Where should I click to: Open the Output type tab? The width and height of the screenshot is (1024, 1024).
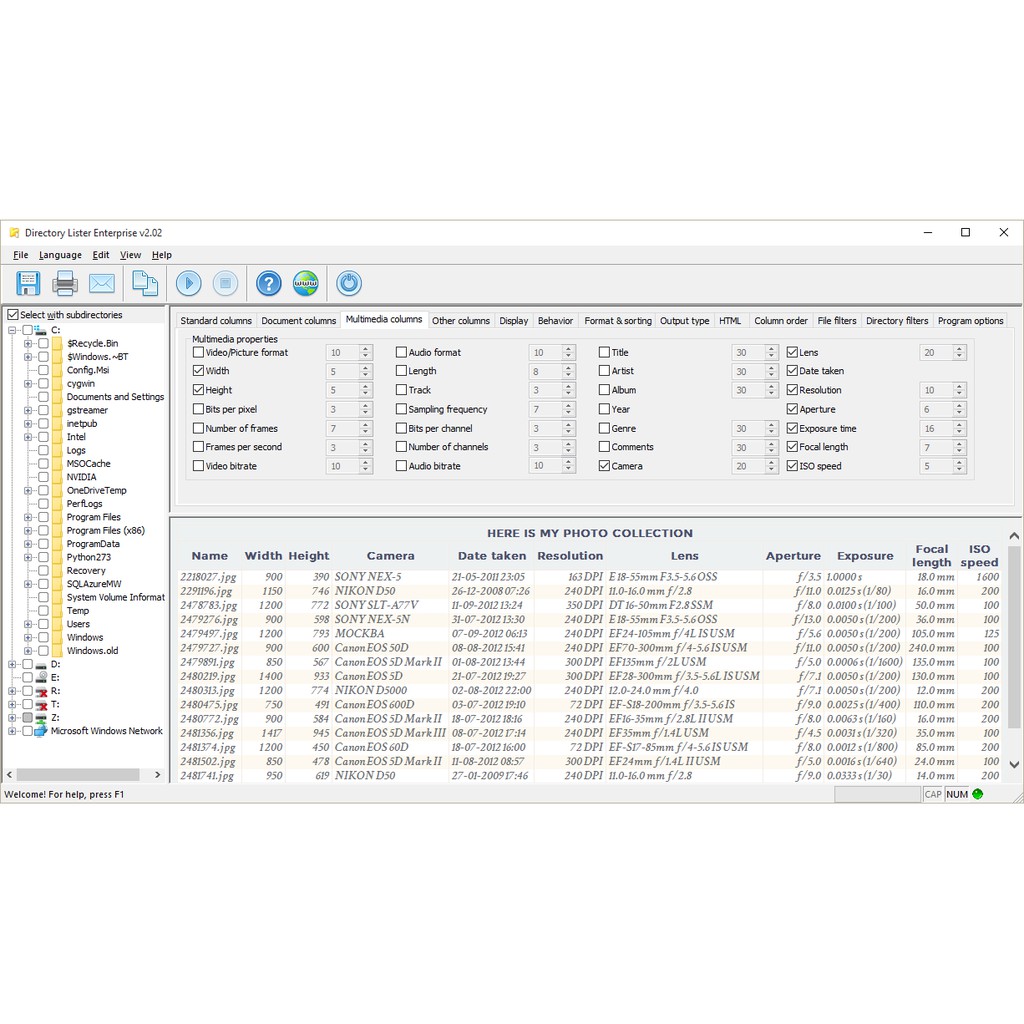684,321
